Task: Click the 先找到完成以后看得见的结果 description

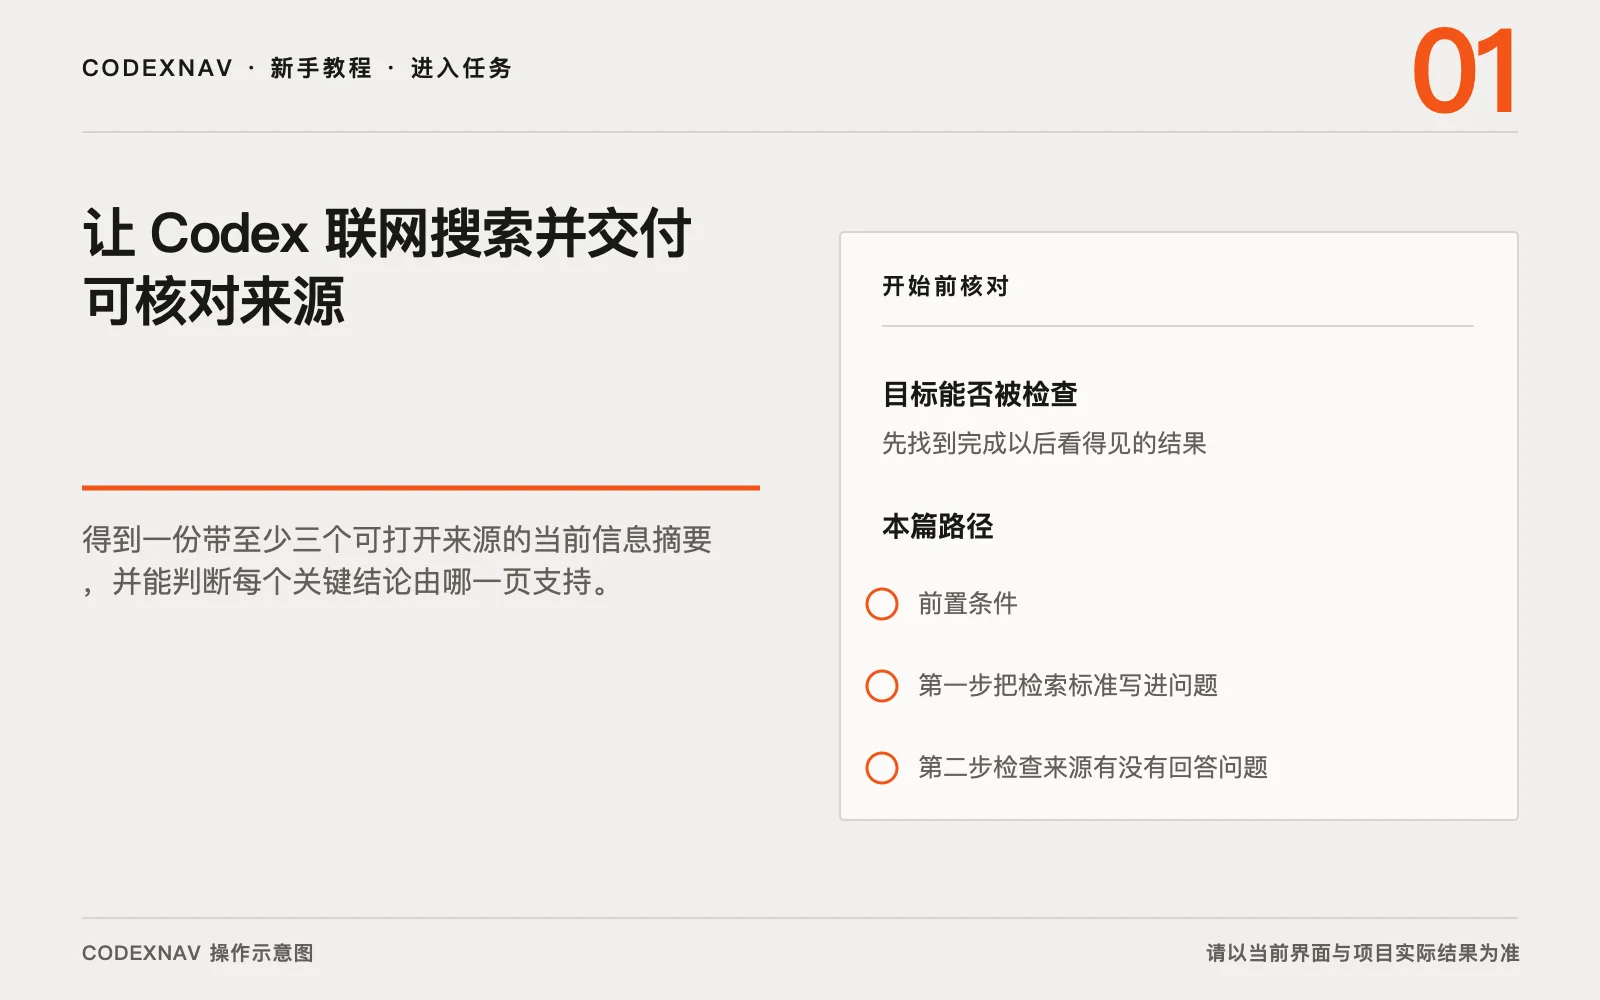Action: click(x=1044, y=443)
